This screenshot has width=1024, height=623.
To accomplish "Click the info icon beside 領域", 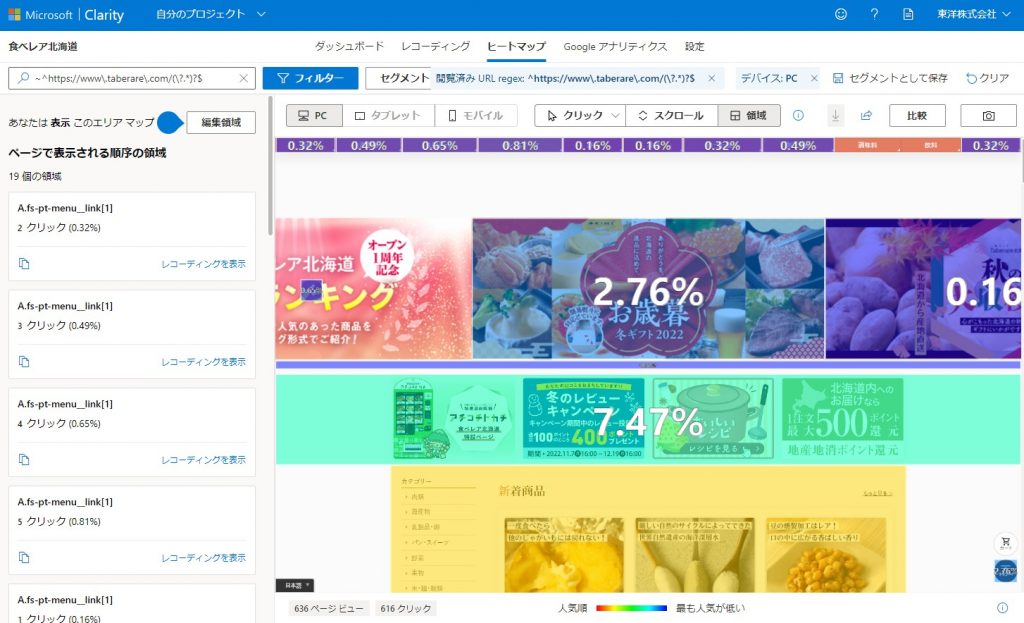I will tap(798, 116).
